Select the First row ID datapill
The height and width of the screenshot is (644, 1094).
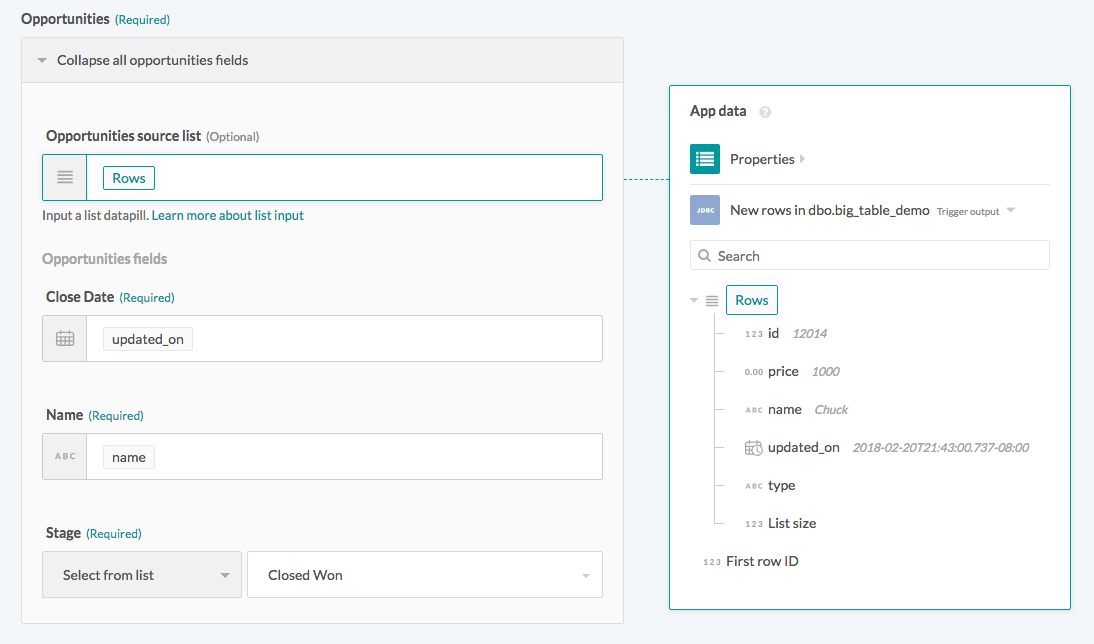762,561
